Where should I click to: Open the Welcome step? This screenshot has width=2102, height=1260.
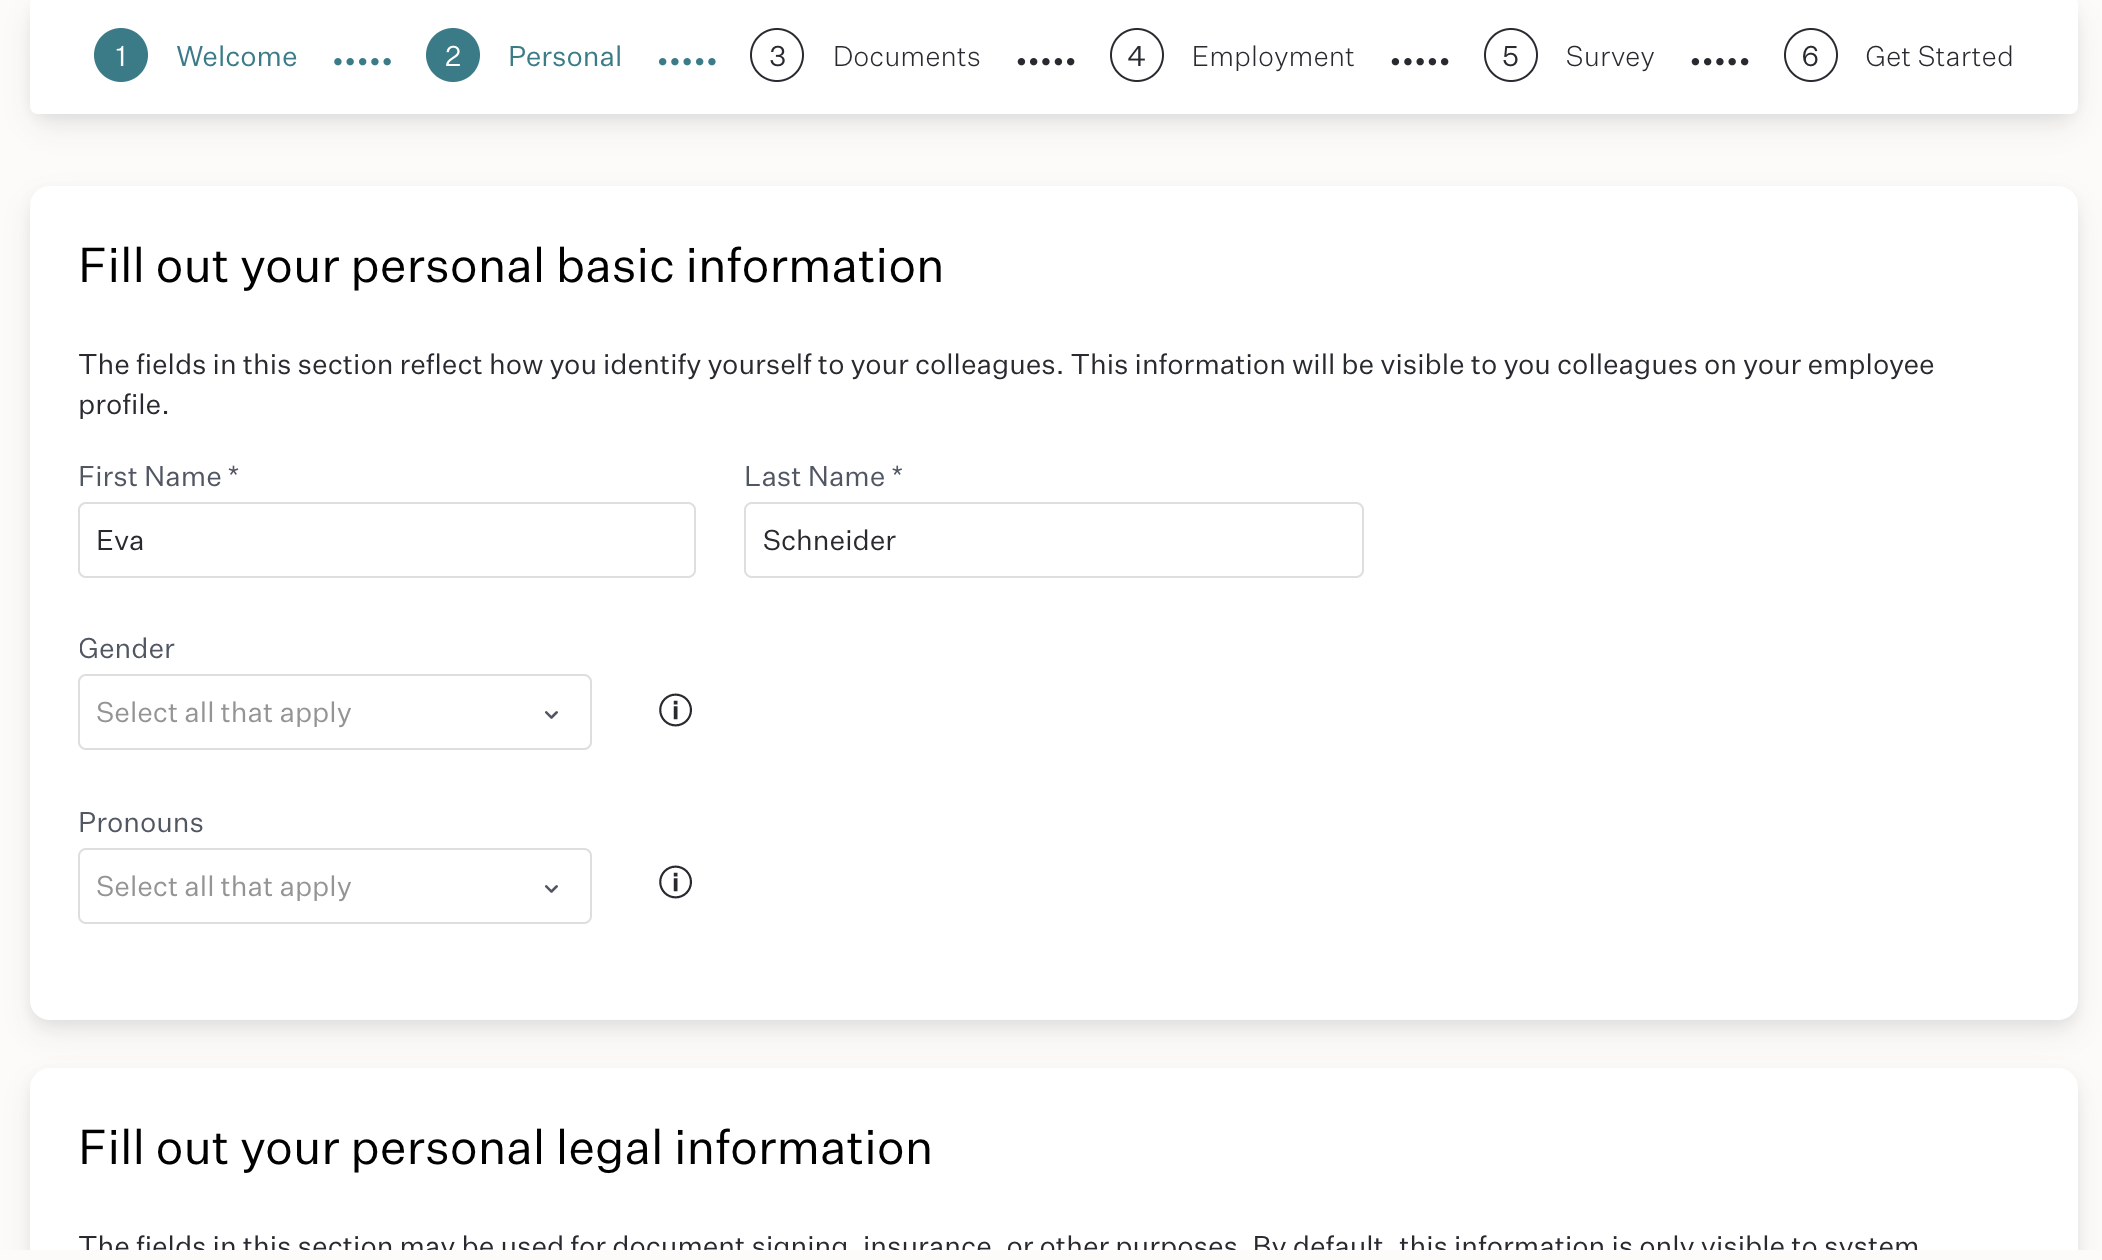pos(237,57)
